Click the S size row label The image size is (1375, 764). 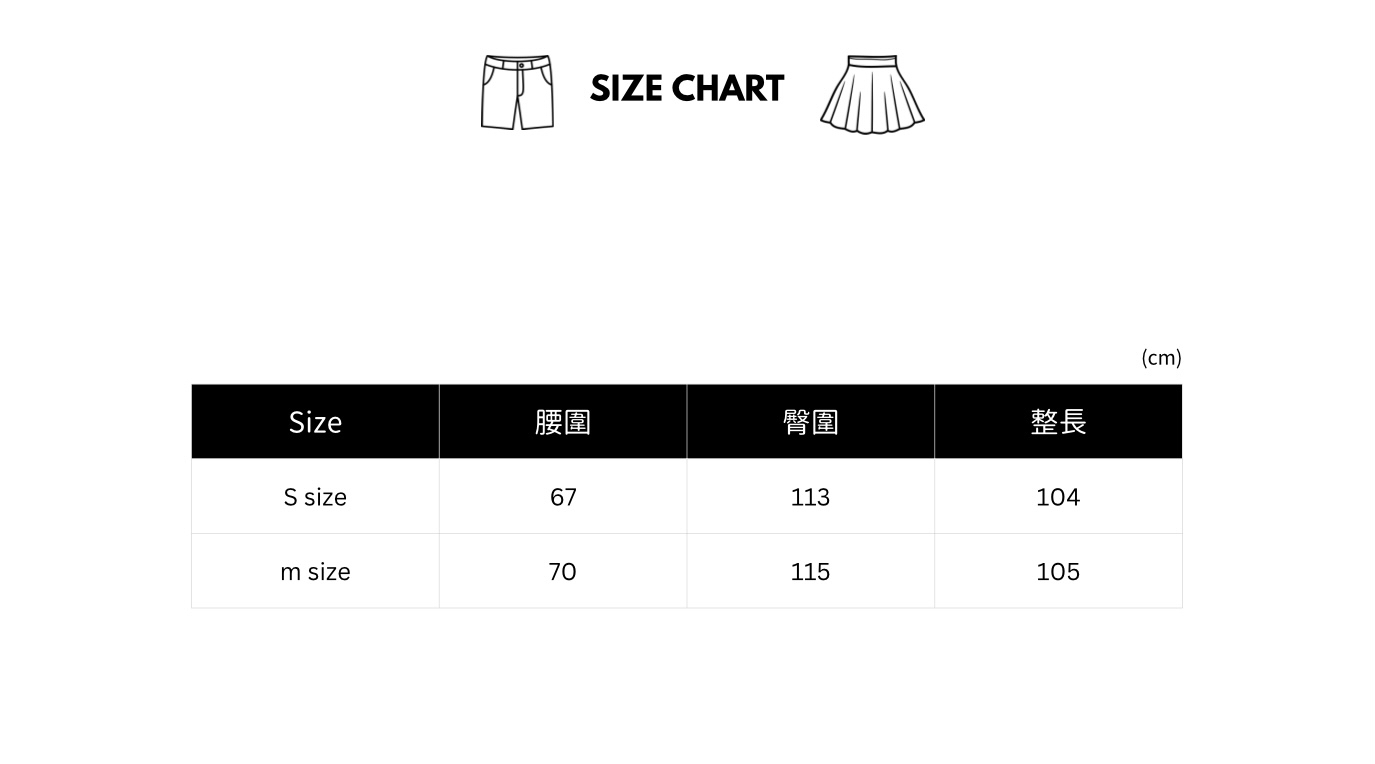315,497
